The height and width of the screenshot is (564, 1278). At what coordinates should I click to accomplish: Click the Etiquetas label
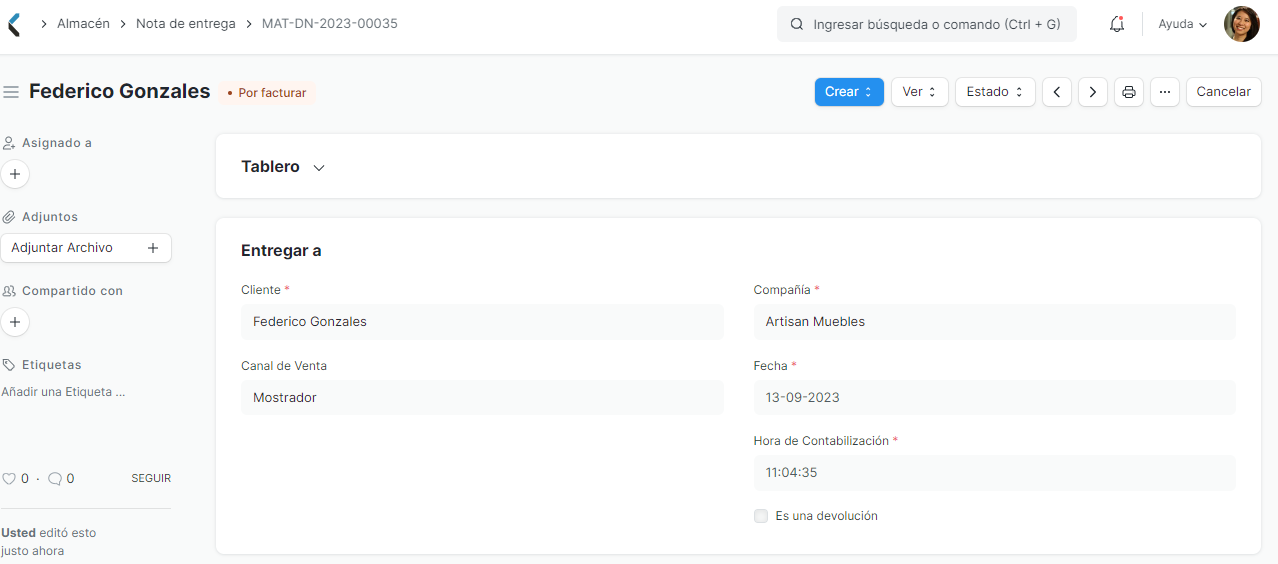[x=52, y=365]
